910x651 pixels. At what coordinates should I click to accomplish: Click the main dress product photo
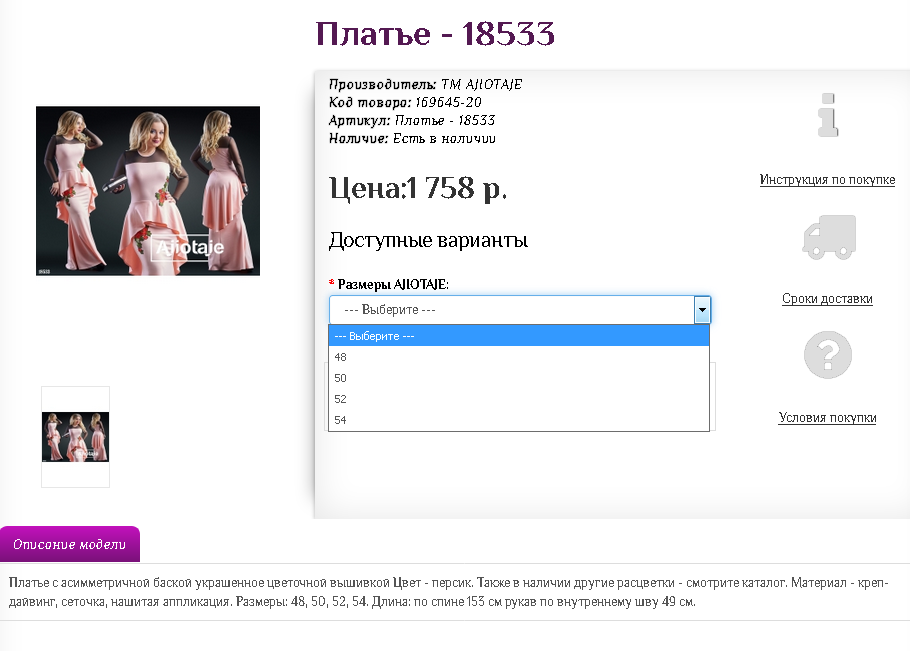click(148, 191)
